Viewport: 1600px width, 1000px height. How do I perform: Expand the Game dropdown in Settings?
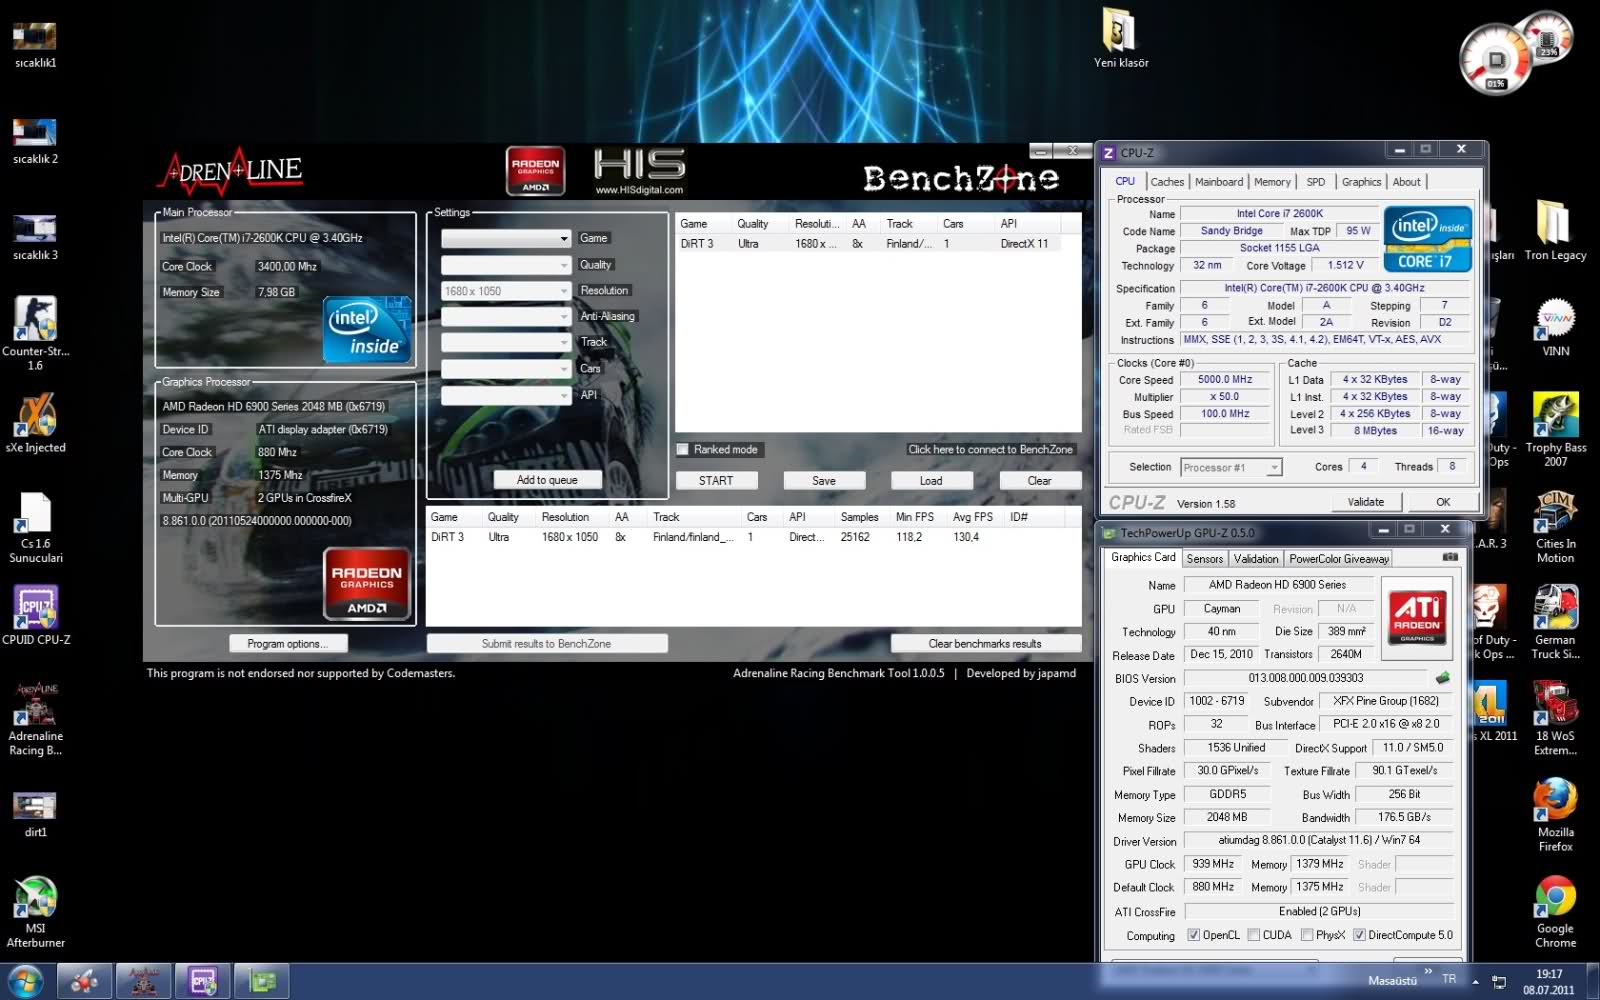tap(506, 238)
